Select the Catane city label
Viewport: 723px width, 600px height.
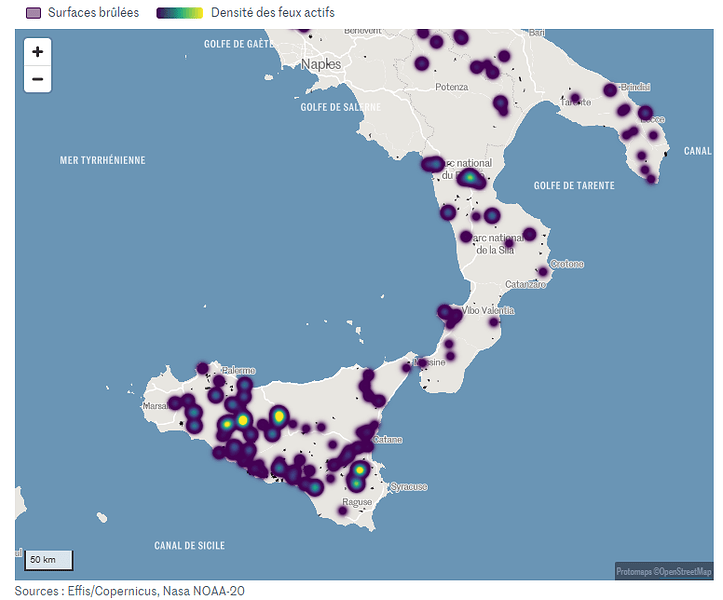[388, 440]
